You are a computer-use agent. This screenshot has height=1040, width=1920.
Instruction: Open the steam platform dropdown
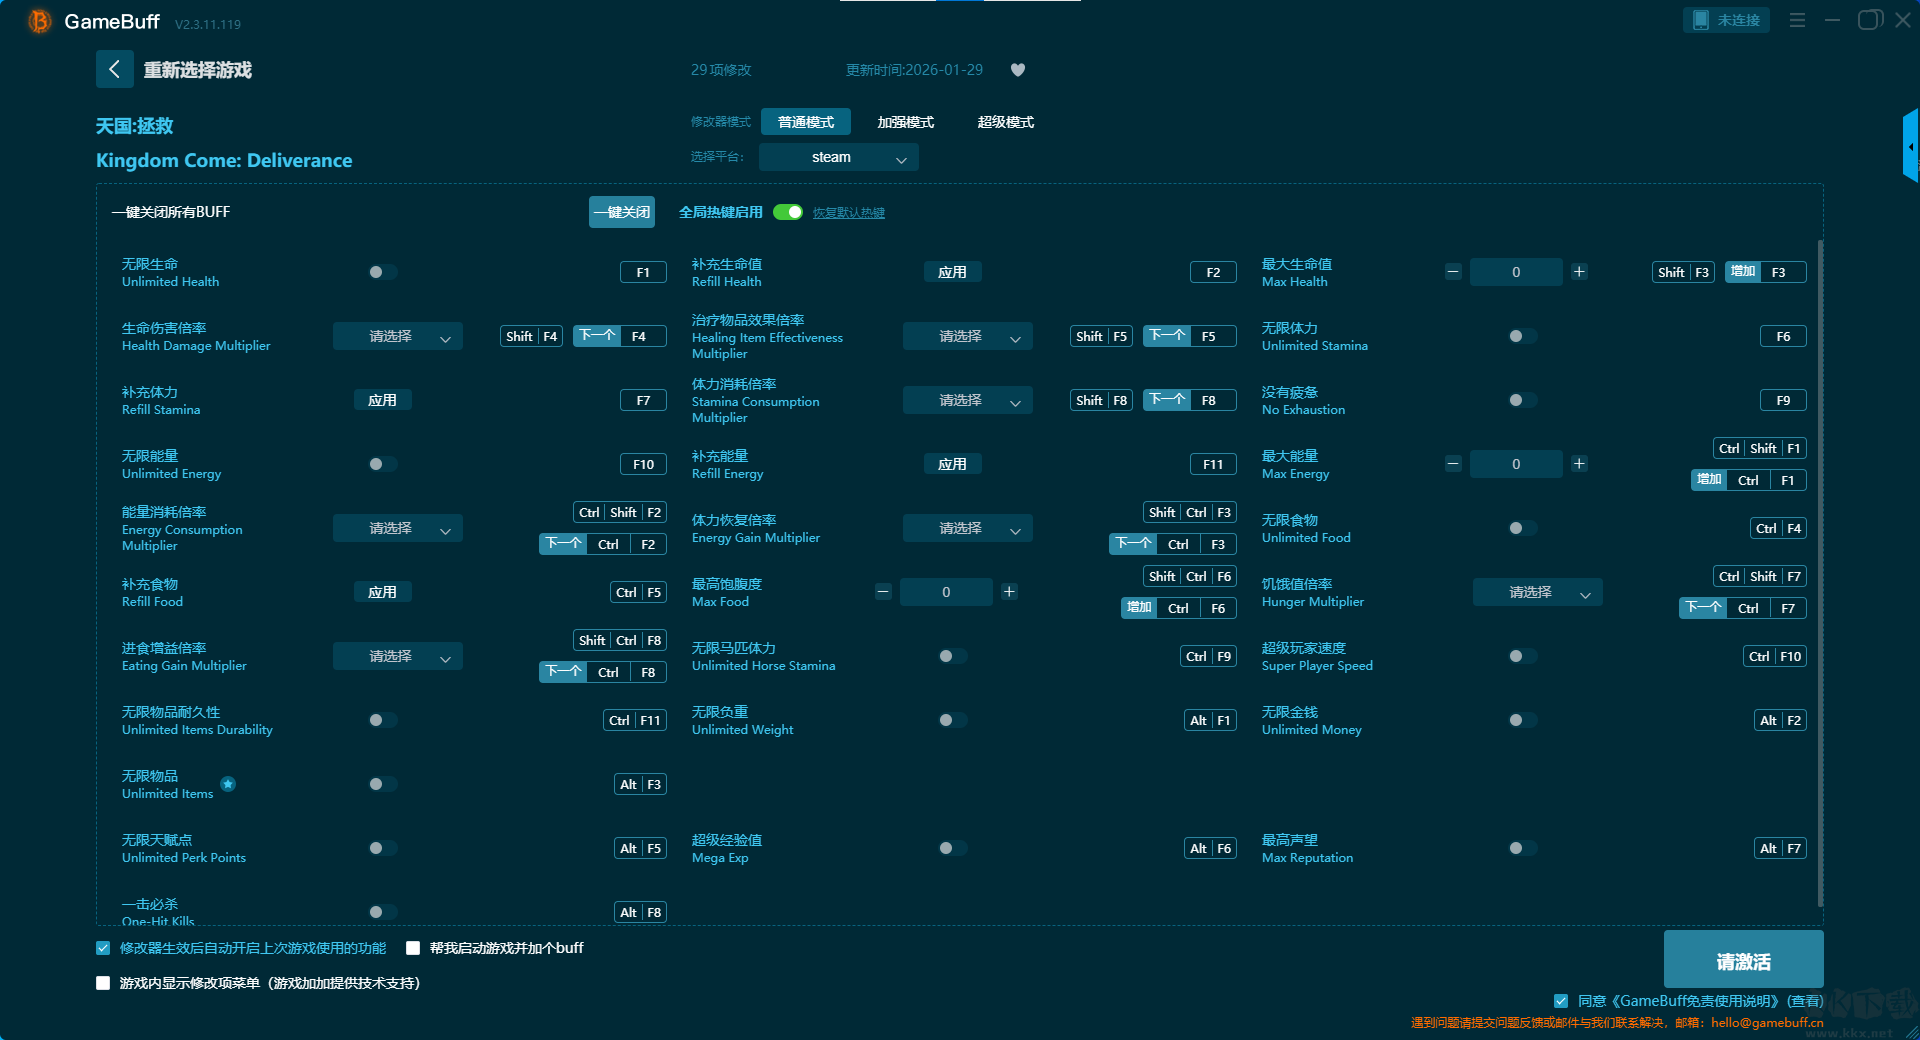(838, 157)
